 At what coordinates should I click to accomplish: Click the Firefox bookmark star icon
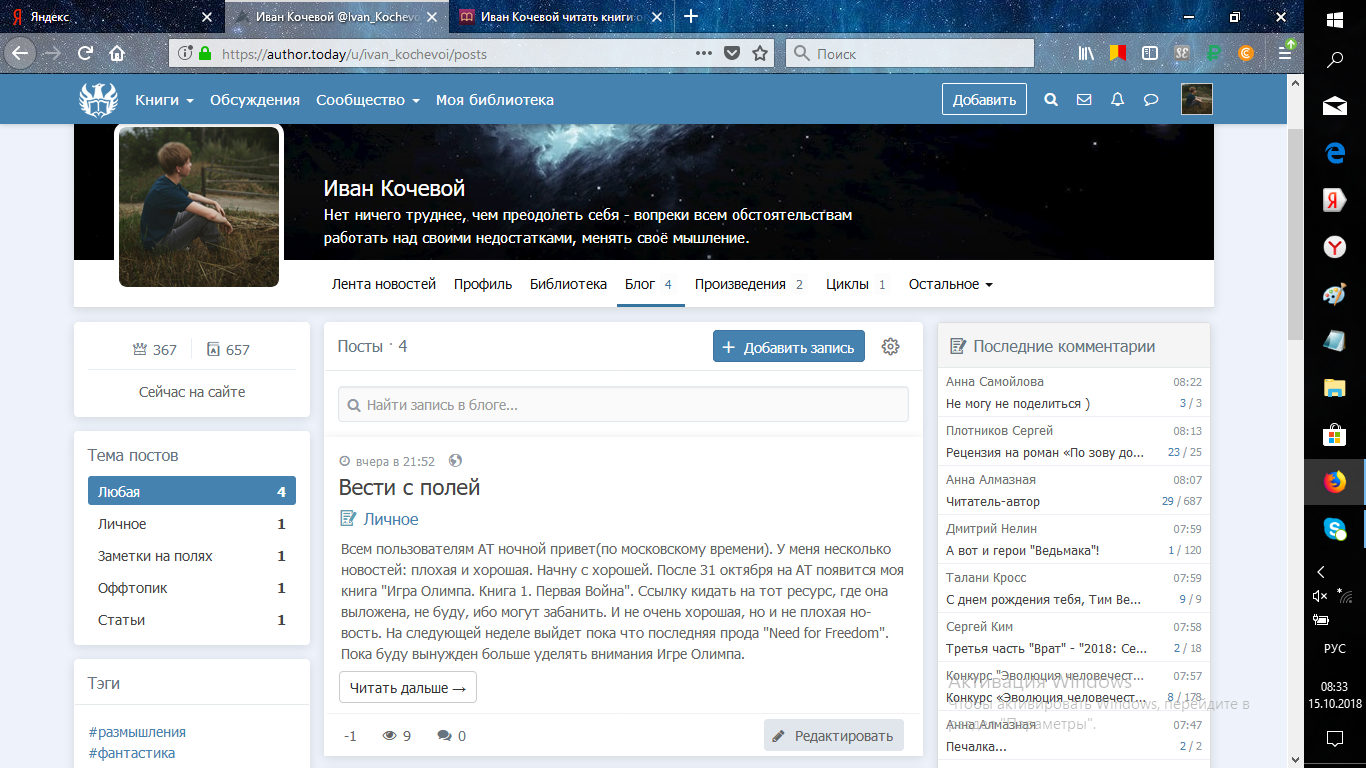click(x=760, y=54)
